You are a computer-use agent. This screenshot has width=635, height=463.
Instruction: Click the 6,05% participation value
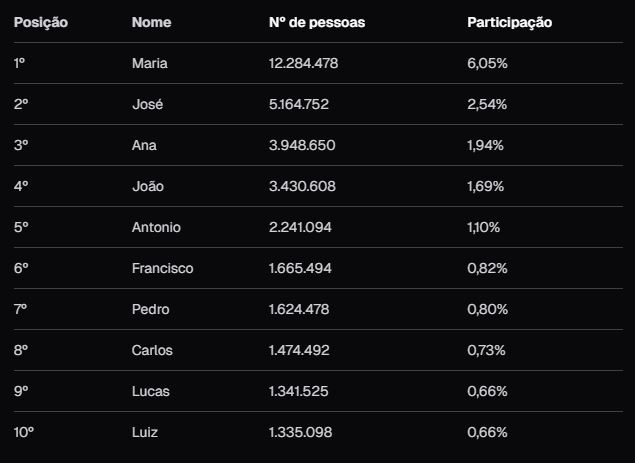point(487,63)
